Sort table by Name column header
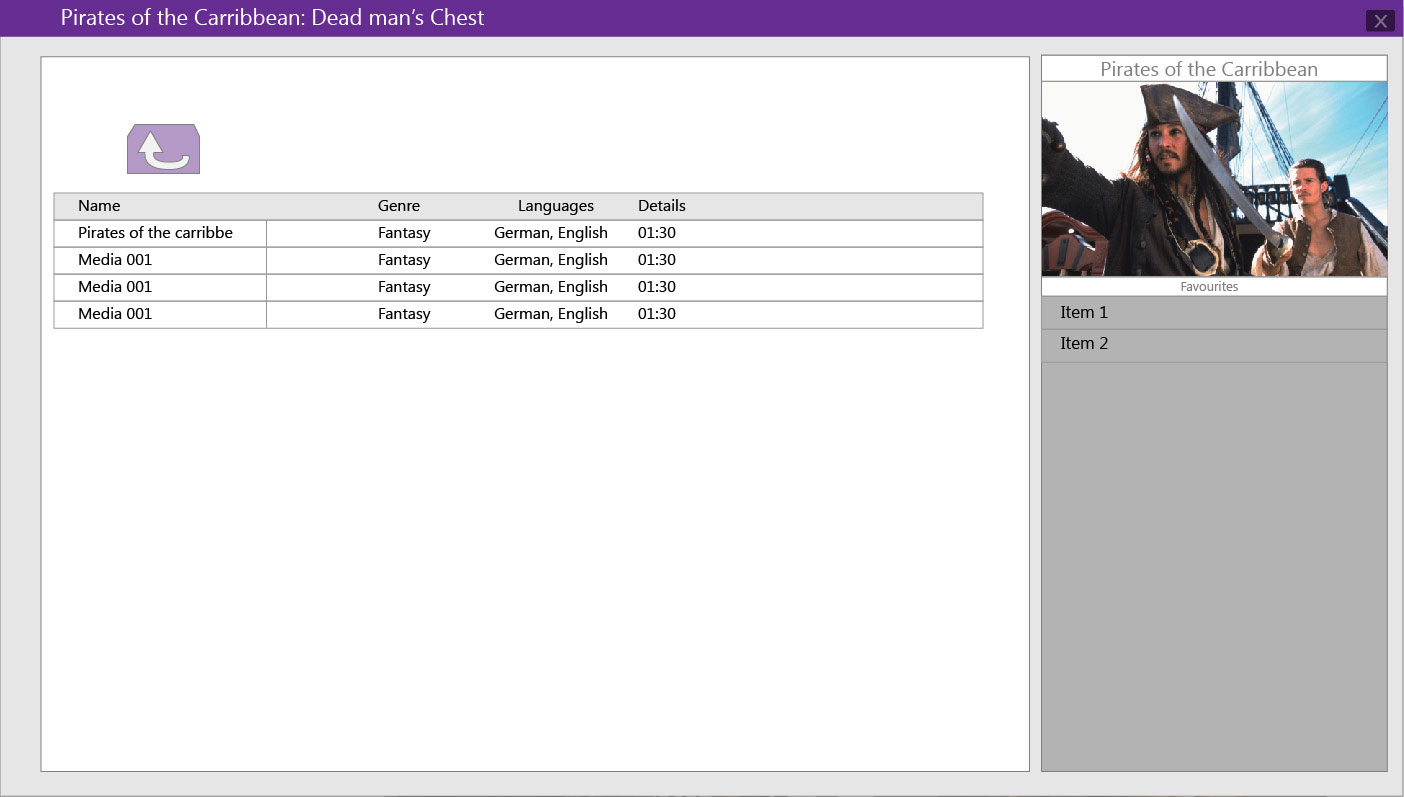 click(x=99, y=206)
